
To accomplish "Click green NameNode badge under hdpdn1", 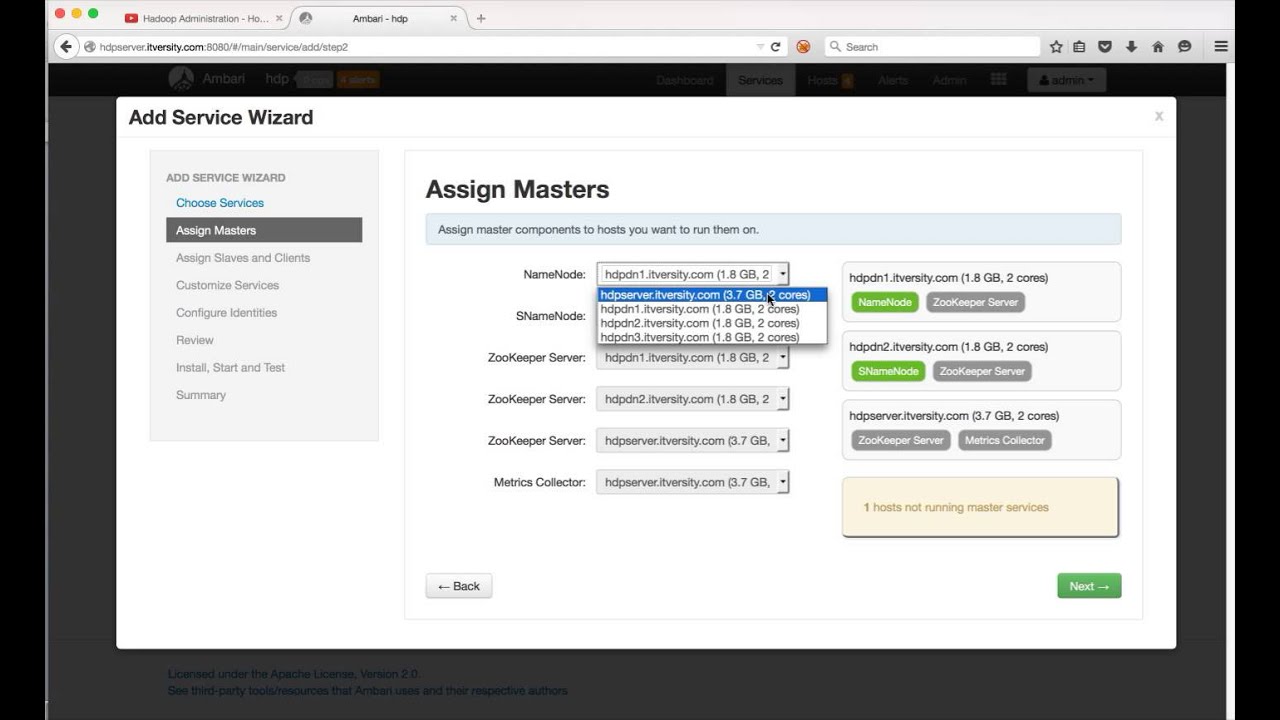I will (885, 302).
